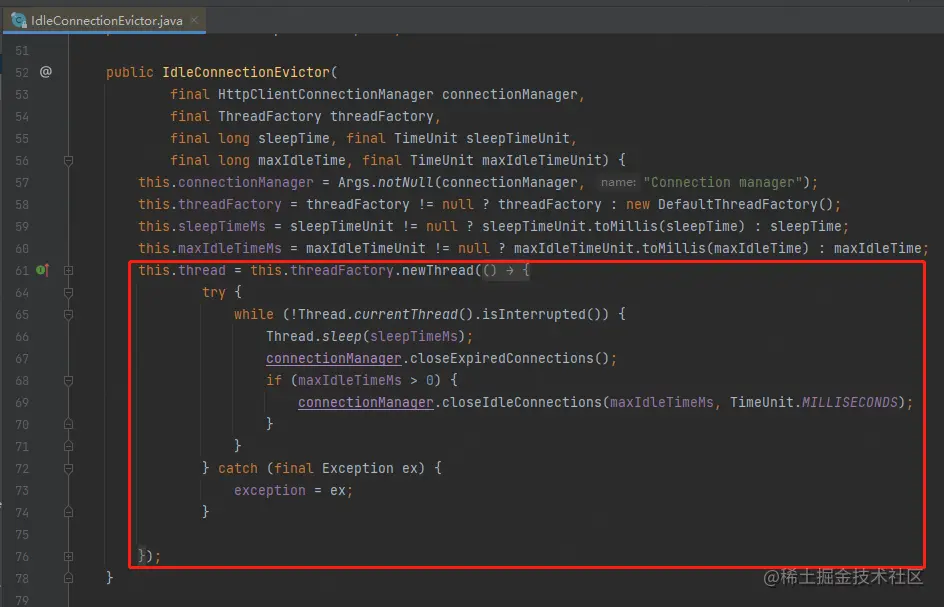Click DefaultThreadFactory on line 58
The height and width of the screenshot is (607, 944).
tap(738, 205)
